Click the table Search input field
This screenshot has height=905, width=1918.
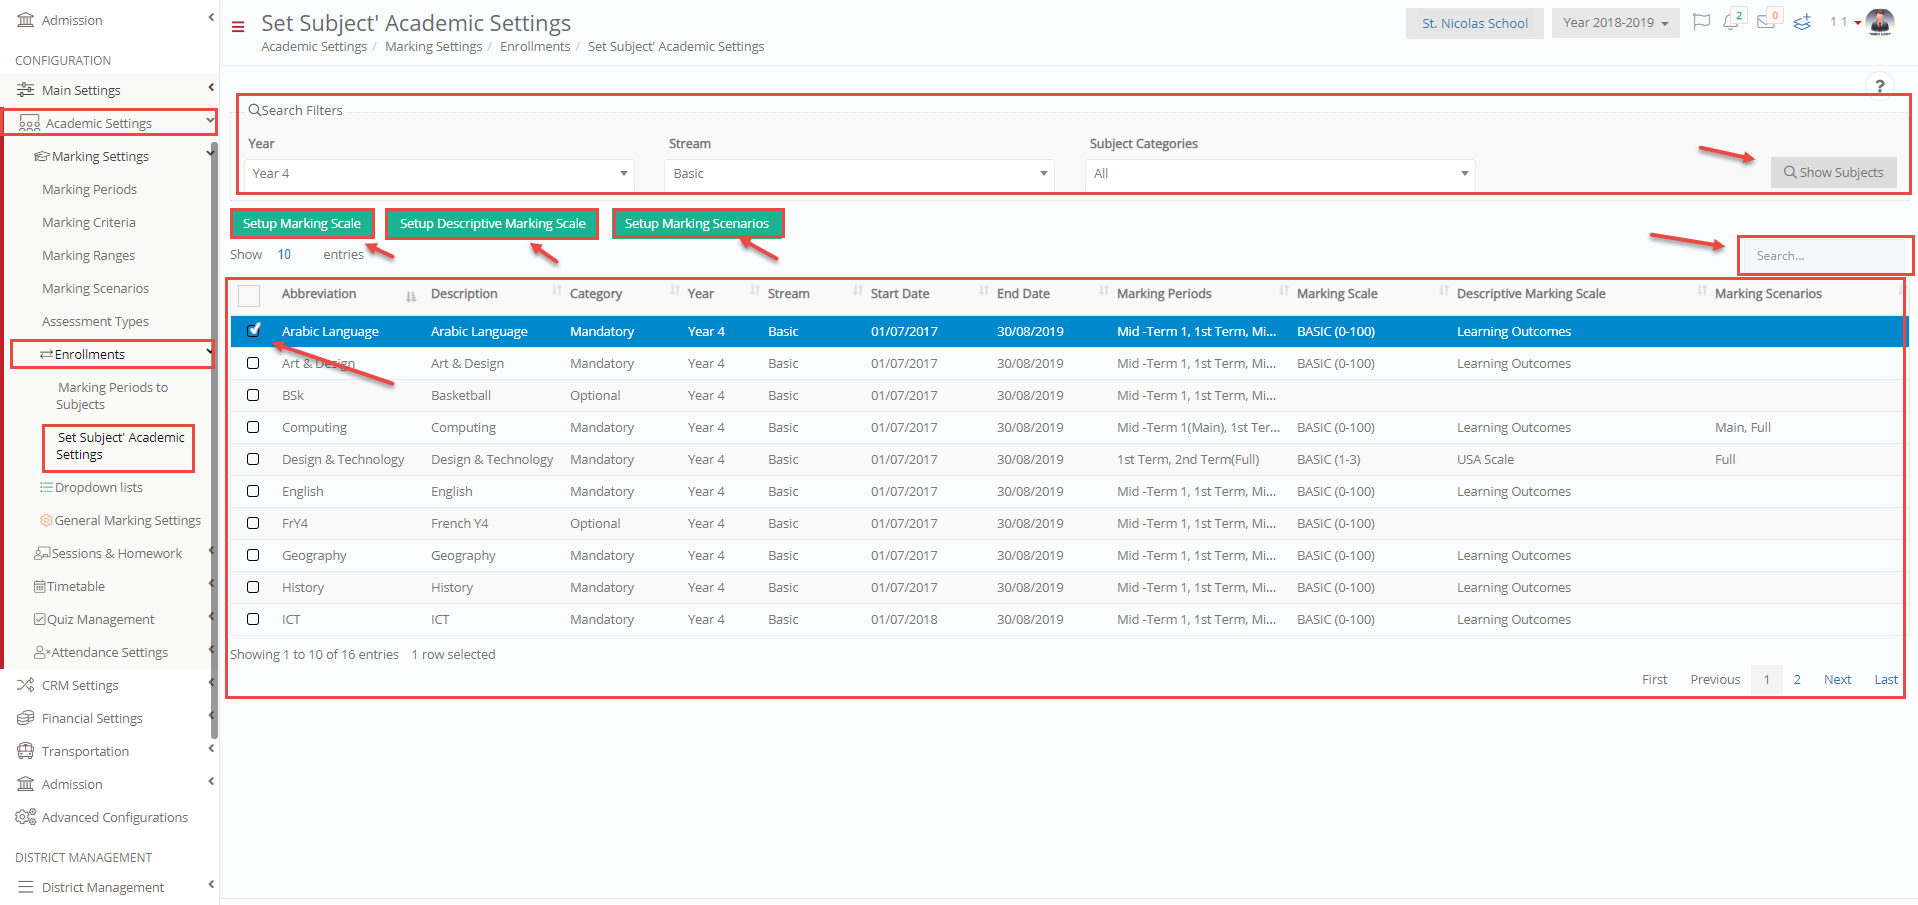click(1825, 256)
